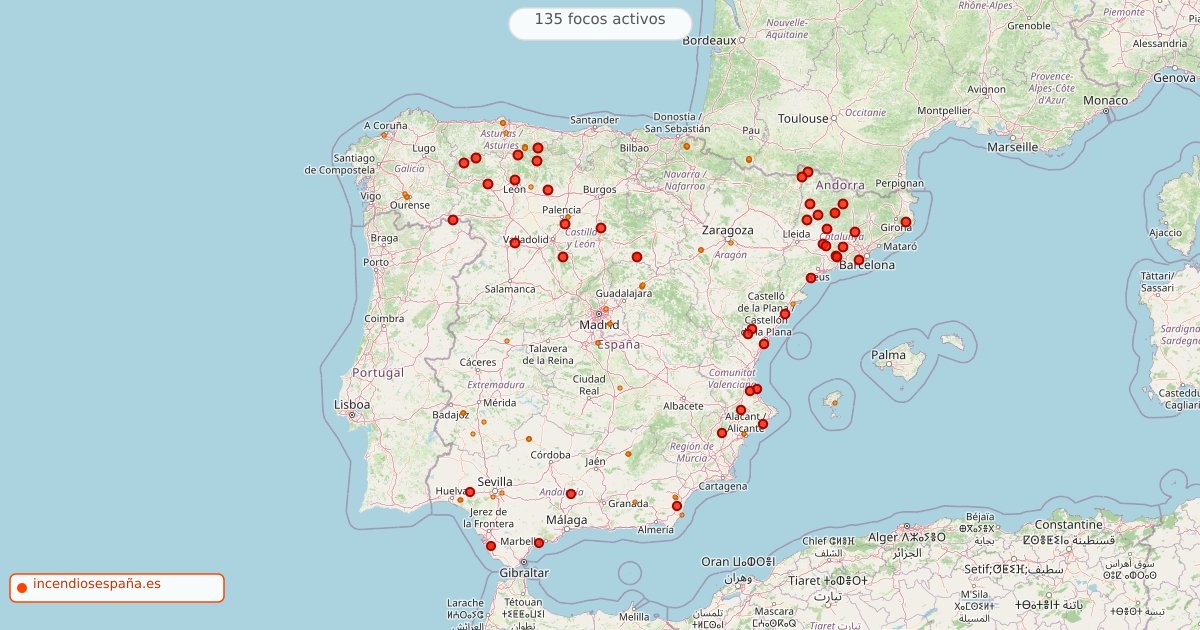
Task: Click the red fire marker just above León
Action: click(515, 180)
